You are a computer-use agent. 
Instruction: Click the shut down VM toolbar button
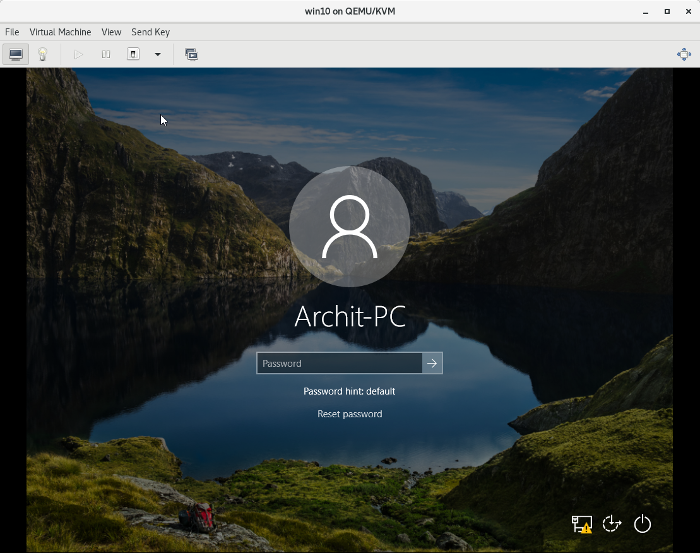(133, 54)
